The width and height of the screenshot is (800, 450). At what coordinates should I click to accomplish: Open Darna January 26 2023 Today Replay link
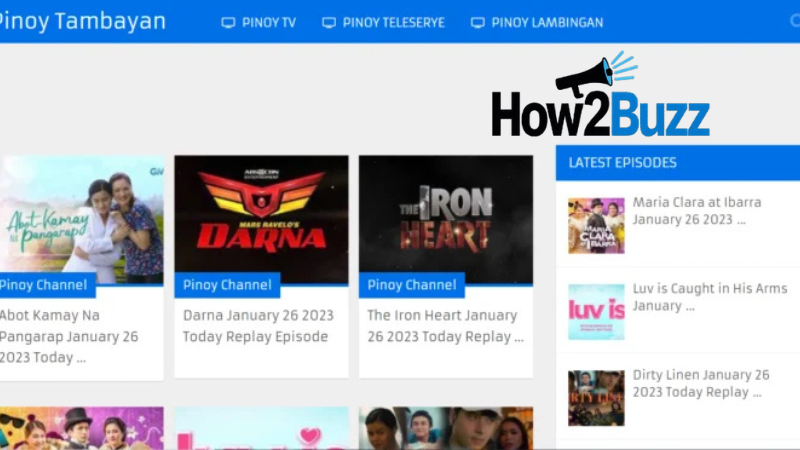tap(258, 326)
